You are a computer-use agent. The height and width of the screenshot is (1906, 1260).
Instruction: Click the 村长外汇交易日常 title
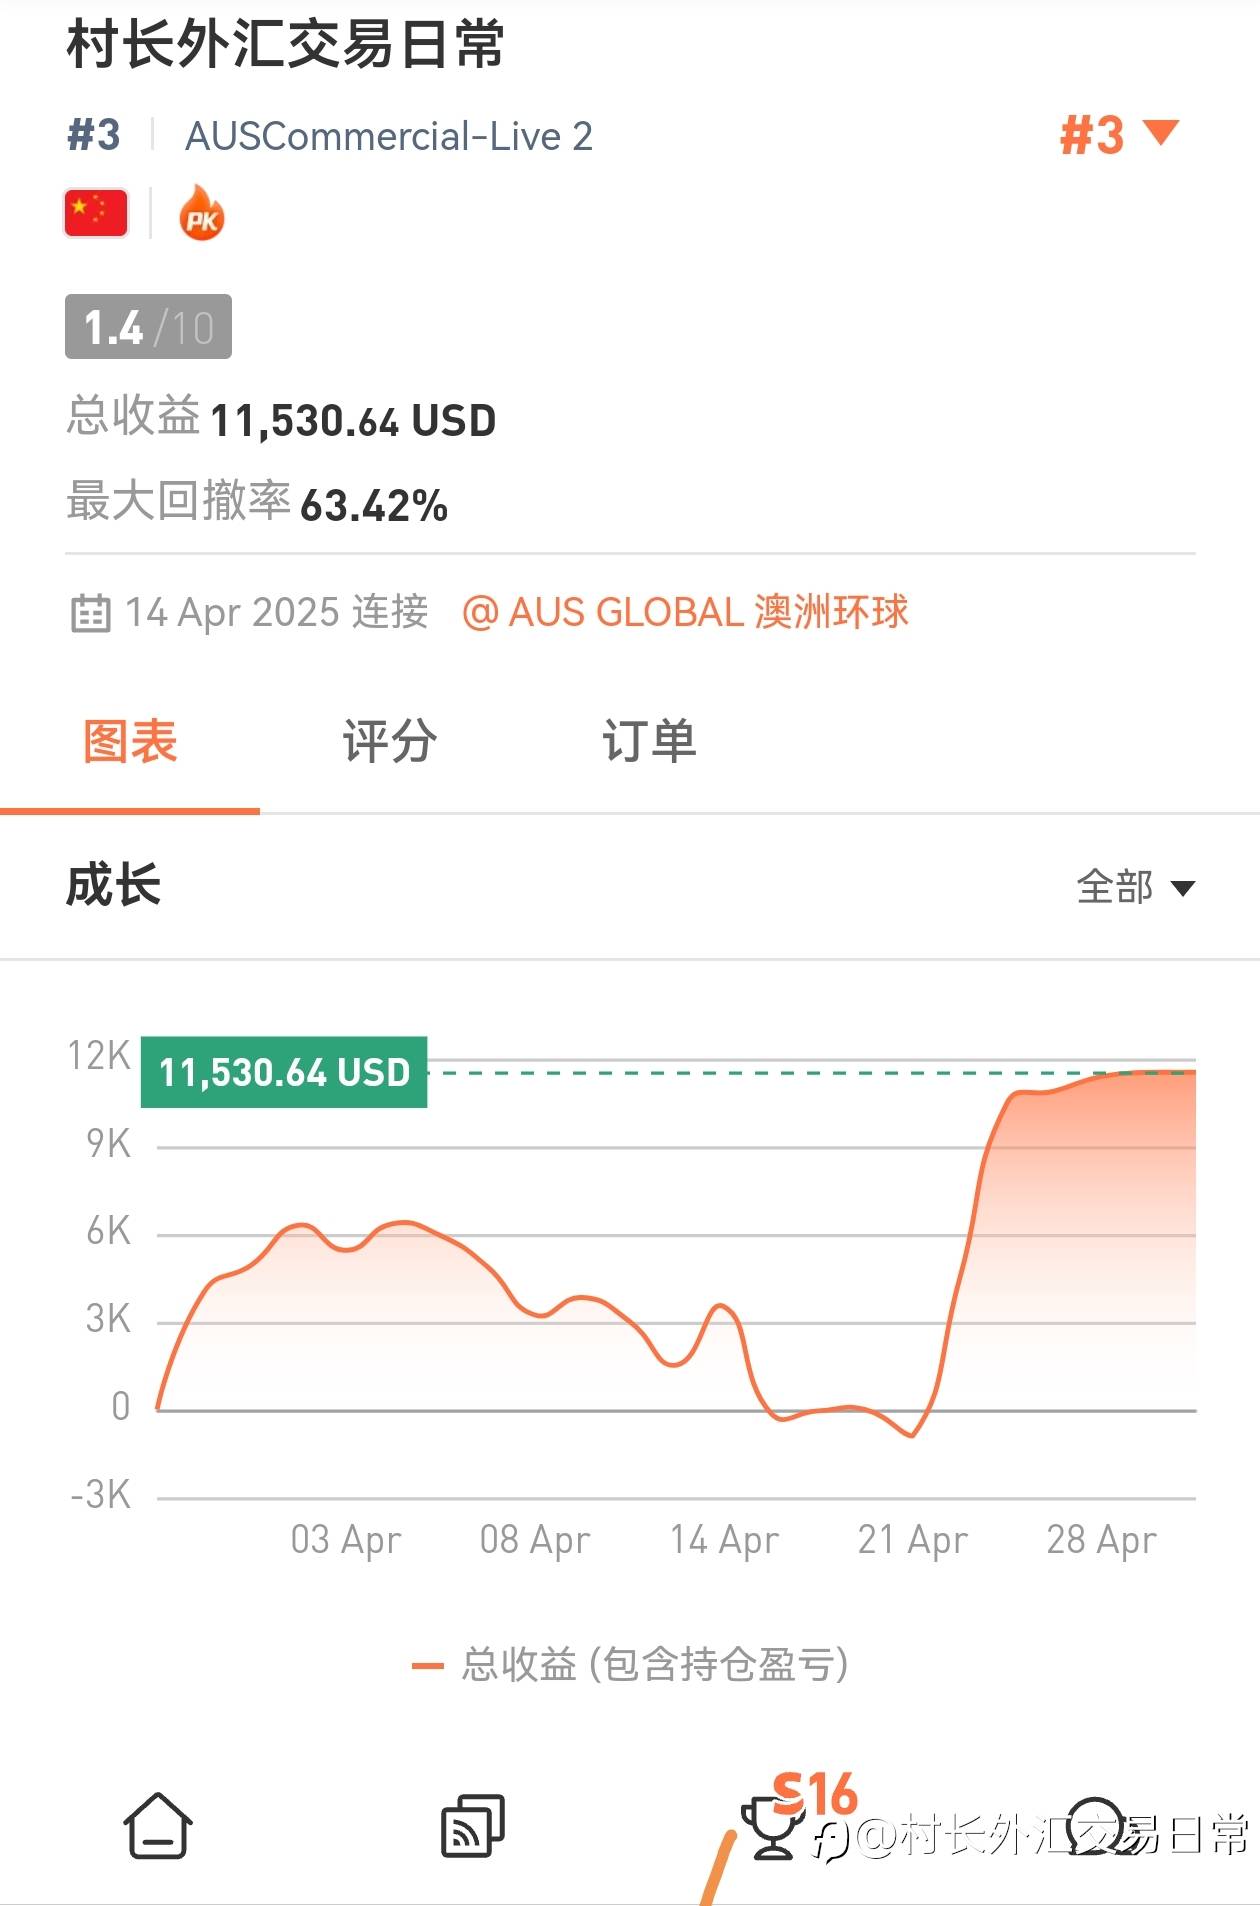(x=286, y=45)
